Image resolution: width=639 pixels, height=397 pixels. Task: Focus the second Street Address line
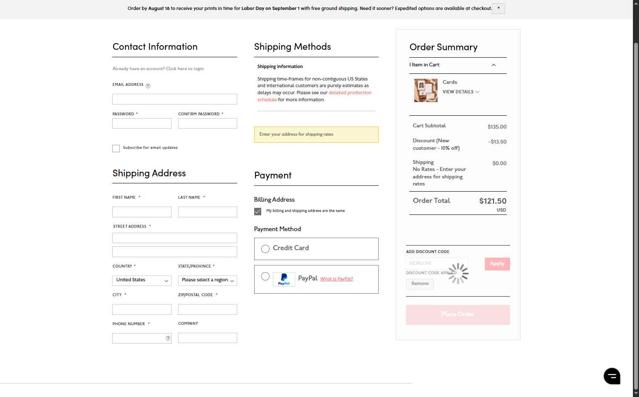174,251
